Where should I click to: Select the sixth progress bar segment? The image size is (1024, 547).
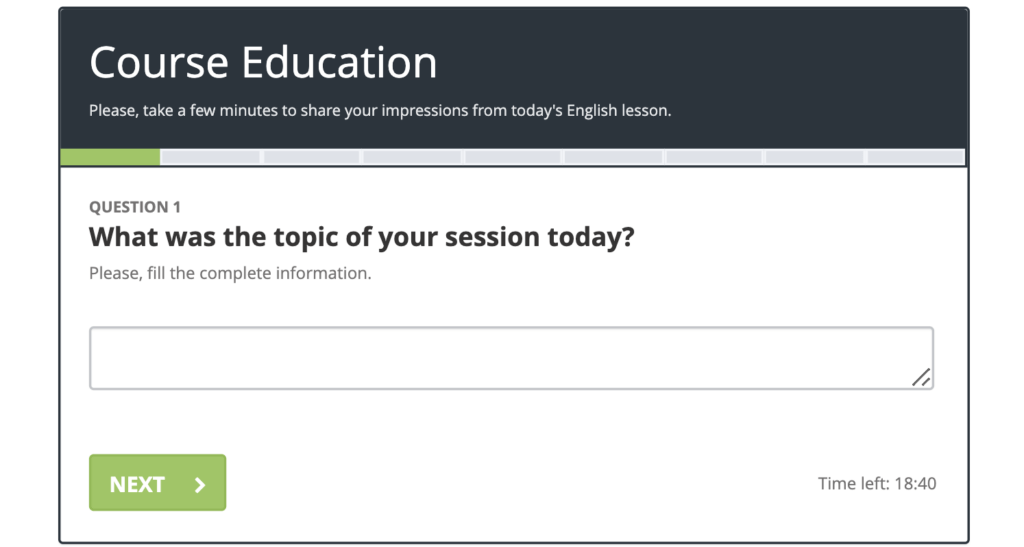(614, 157)
